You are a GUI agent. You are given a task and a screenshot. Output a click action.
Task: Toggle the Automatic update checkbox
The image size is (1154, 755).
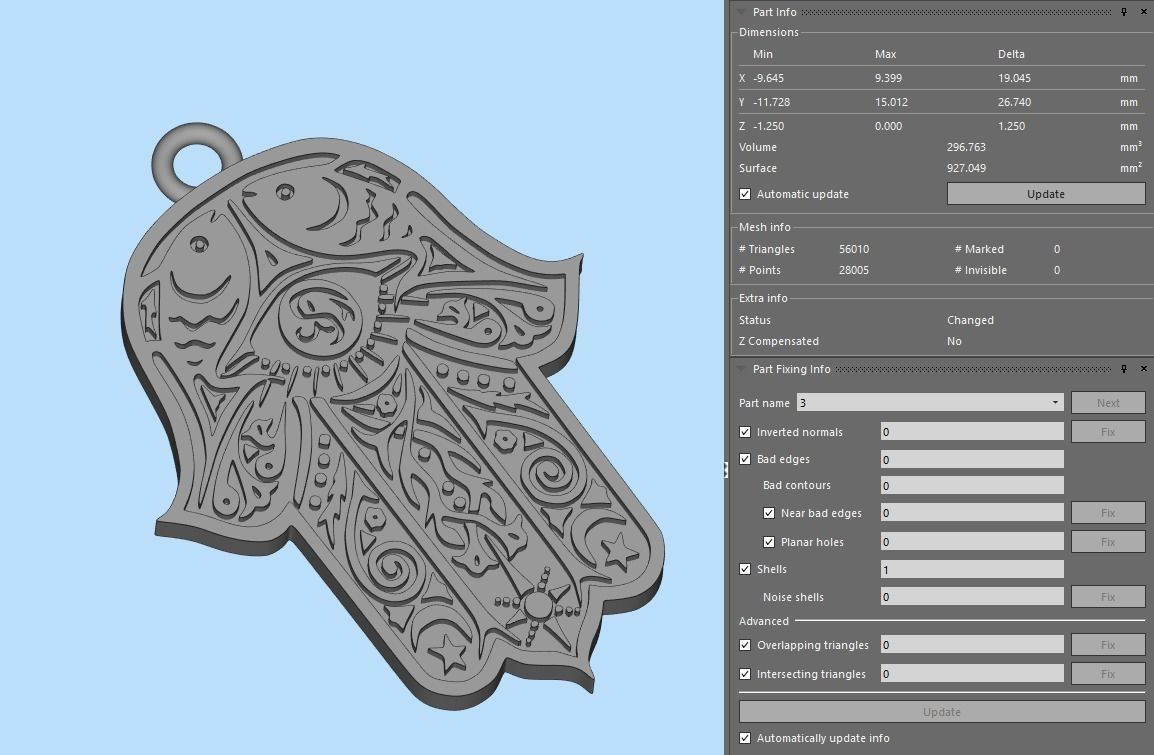point(745,194)
